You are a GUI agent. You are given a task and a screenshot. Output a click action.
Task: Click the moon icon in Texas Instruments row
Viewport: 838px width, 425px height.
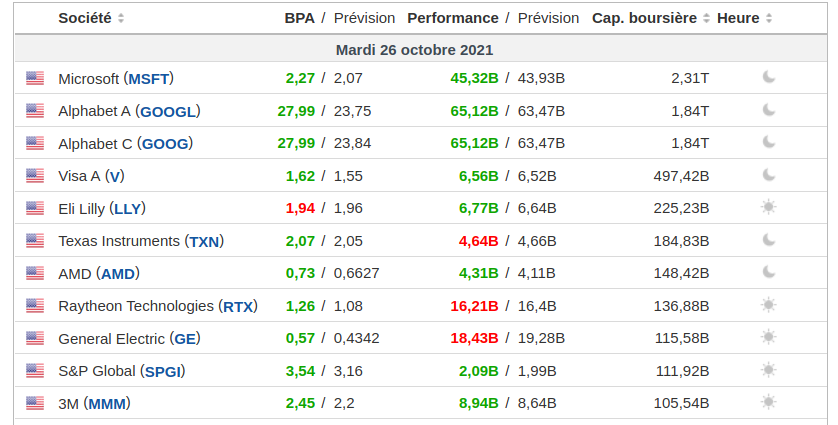tap(768, 240)
